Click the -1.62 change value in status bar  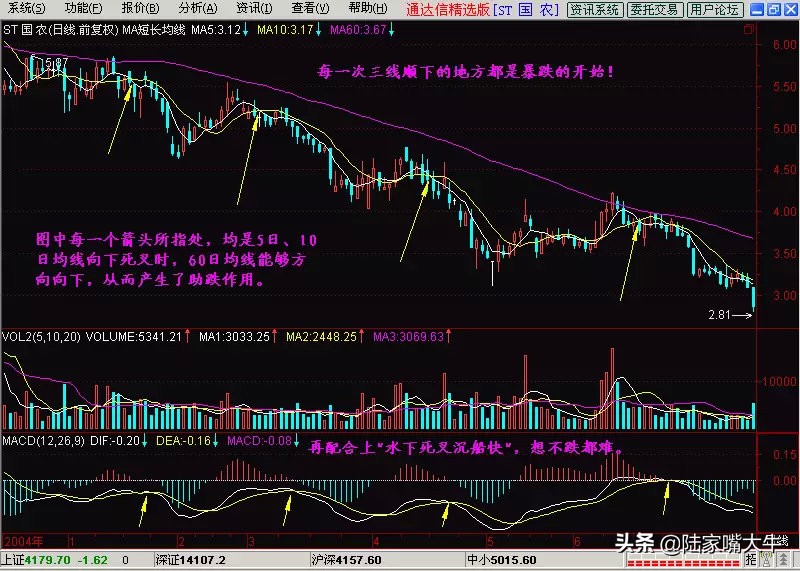[93, 560]
